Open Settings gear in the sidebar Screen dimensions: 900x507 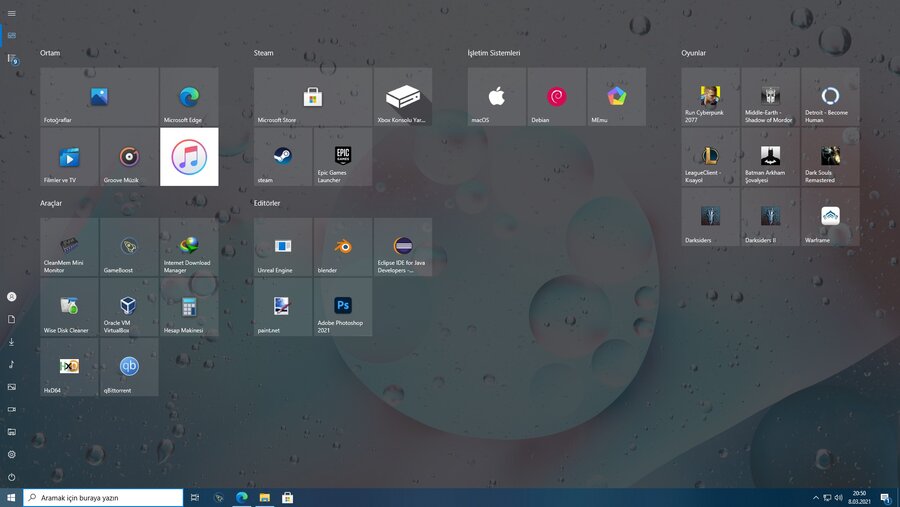pos(12,454)
